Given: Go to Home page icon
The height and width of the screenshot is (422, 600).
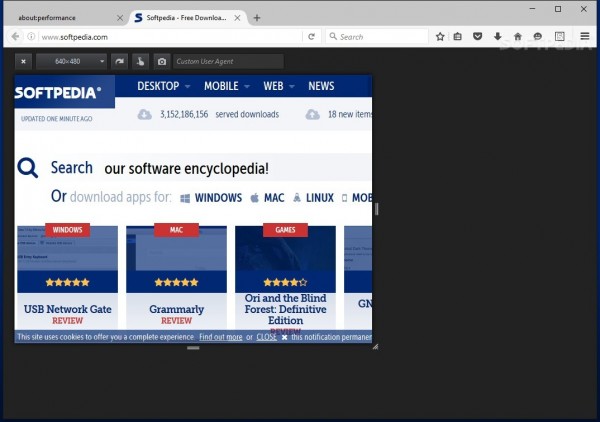Looking at the screenshot, I should click(x=518, y=37).
